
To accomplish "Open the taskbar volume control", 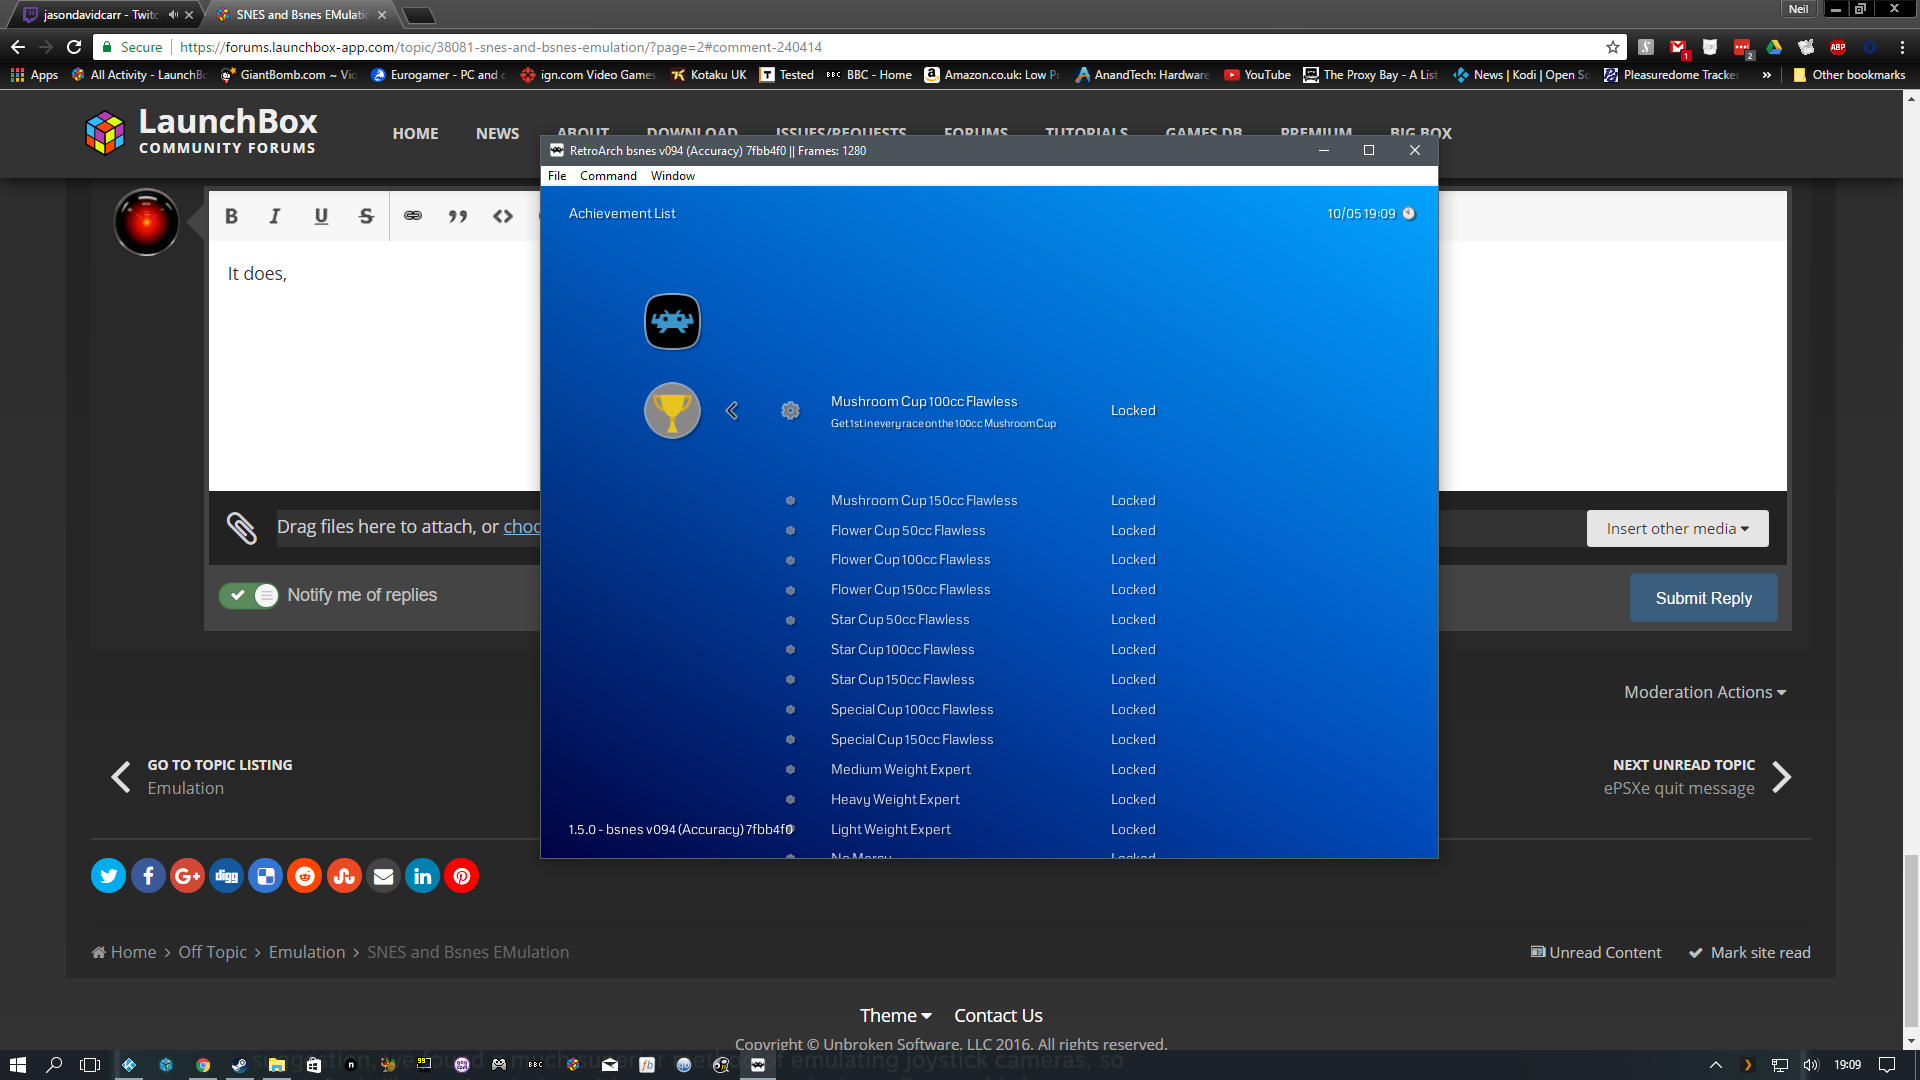I will 1810,1065.
